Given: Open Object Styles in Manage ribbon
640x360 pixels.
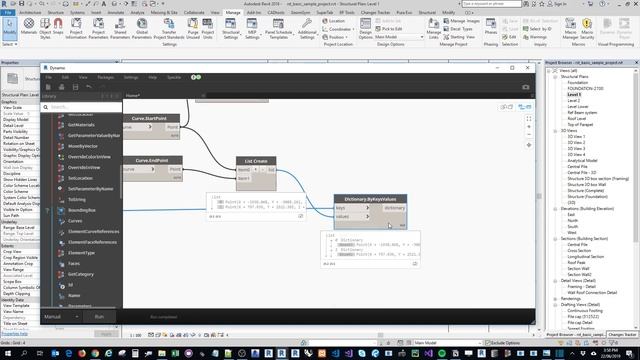Looking at the screenshot, I should [x=45, y=29].
